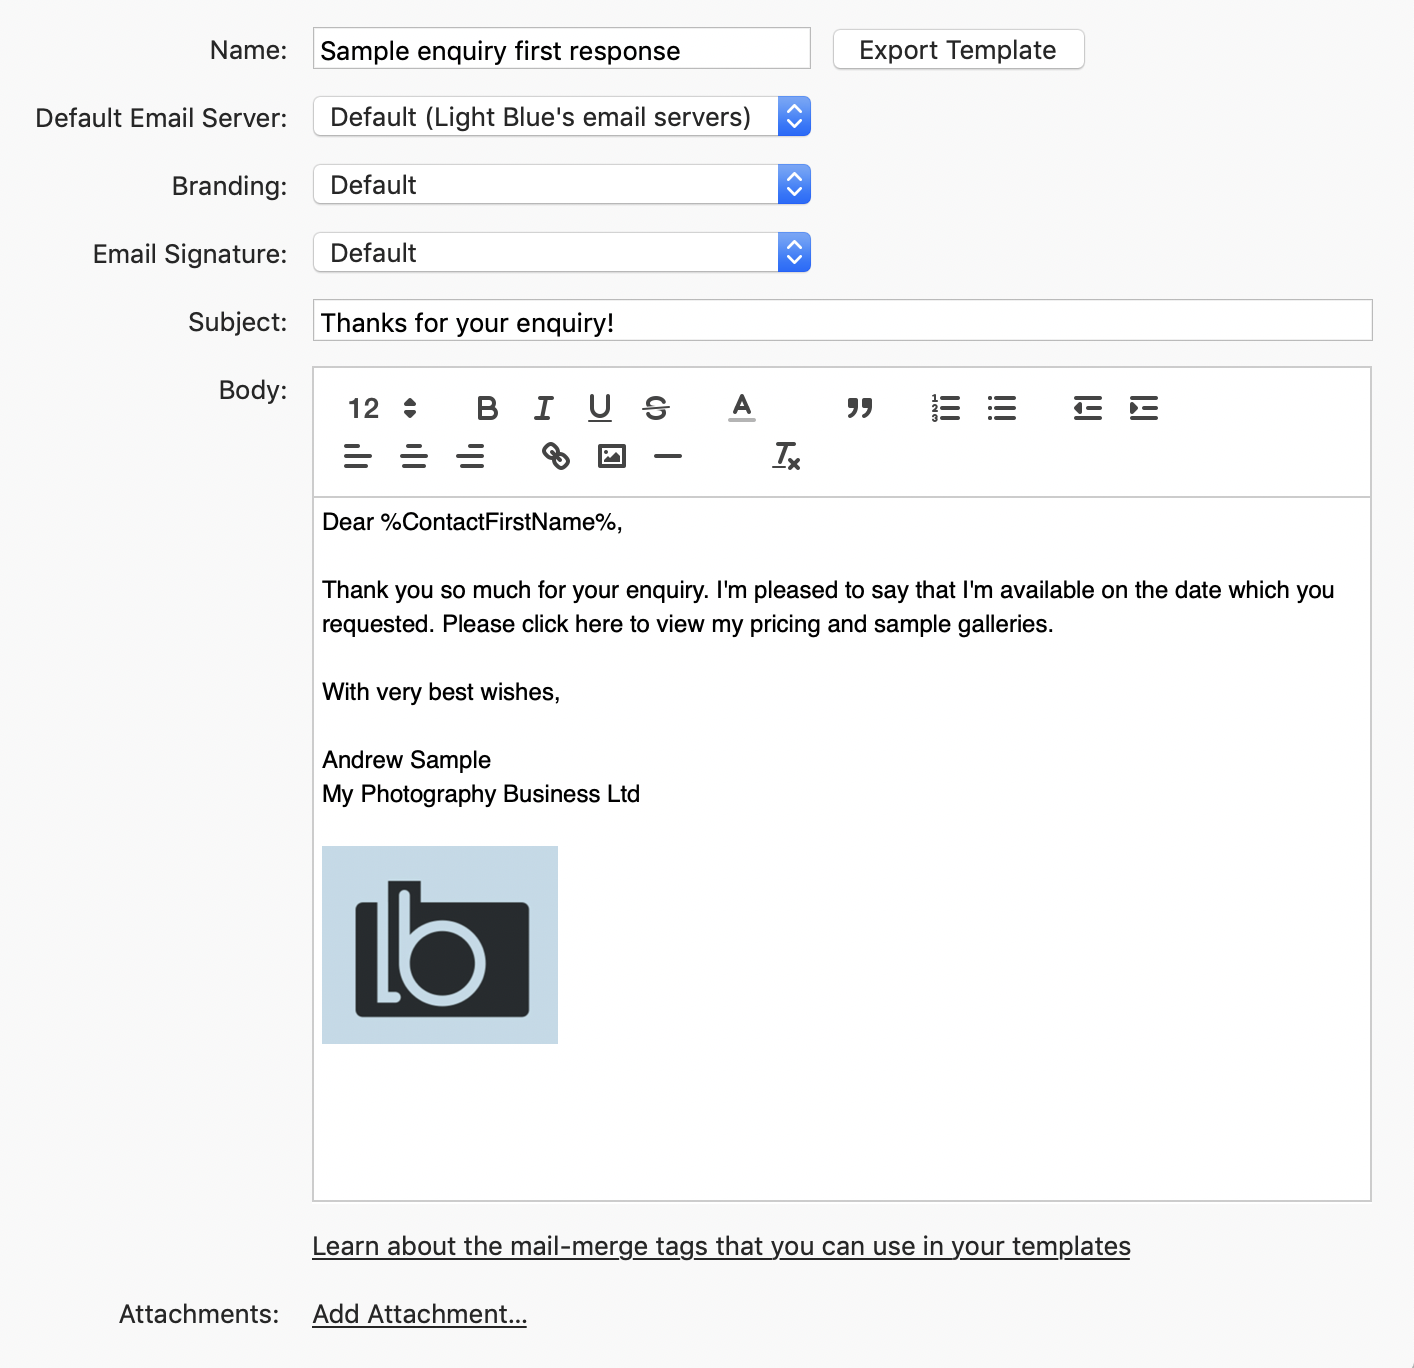
Task: Insert a hyperlink with the link icon
Action: [555, 456]
